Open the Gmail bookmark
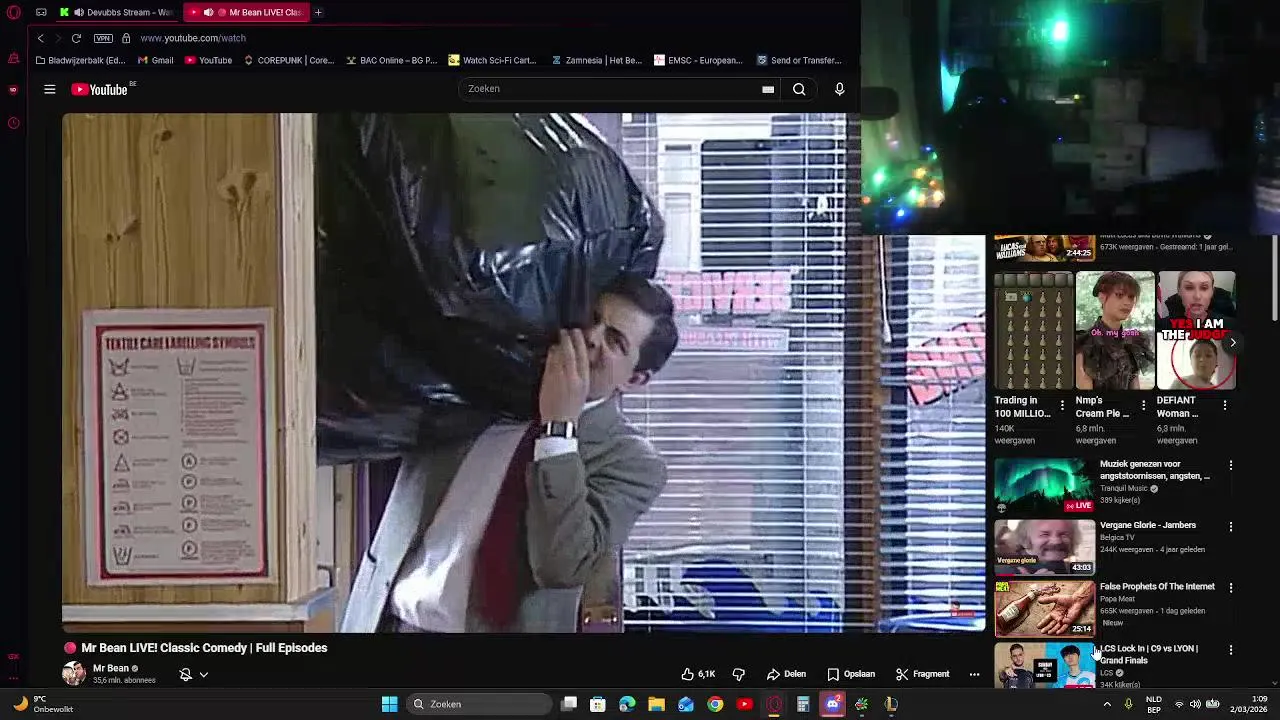This screenshot has width=1280, height=720. [156, 60]
